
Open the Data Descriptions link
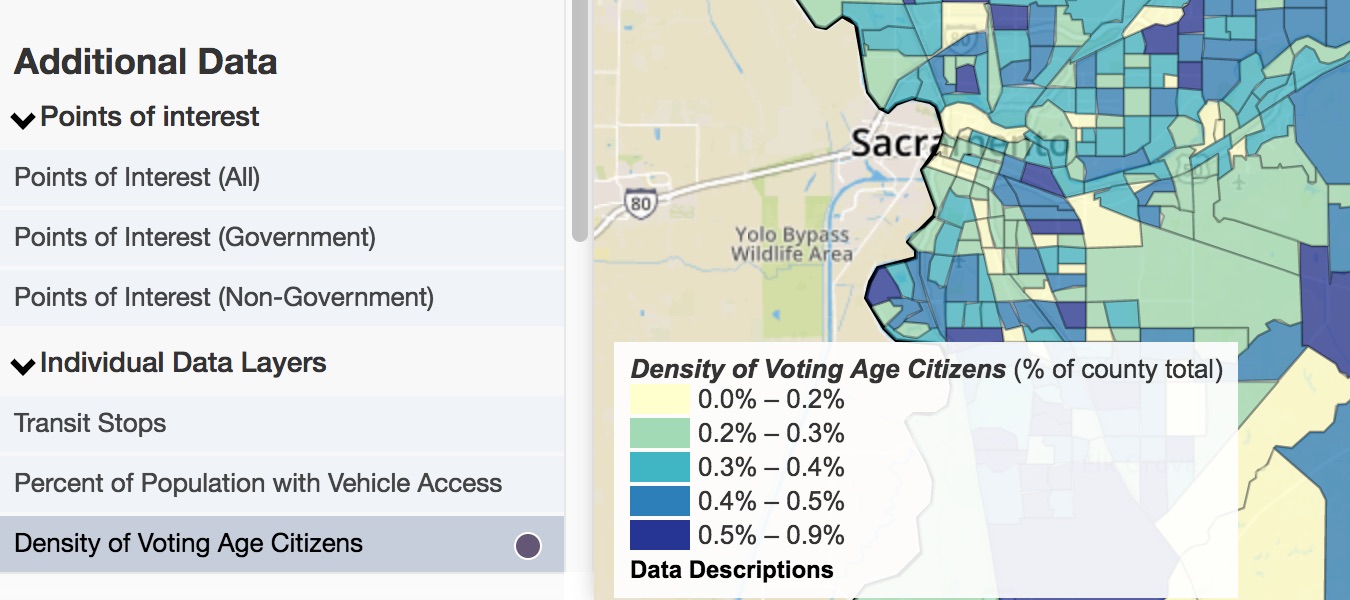point(732,569)
